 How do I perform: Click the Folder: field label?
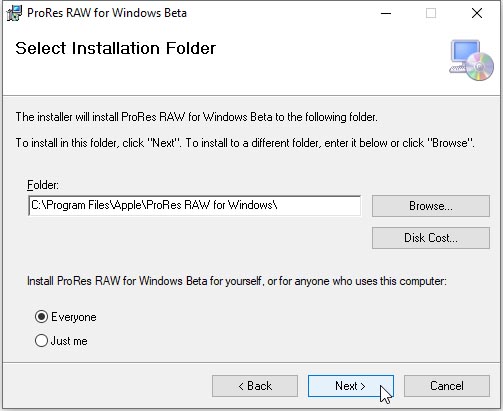(43, 185)
